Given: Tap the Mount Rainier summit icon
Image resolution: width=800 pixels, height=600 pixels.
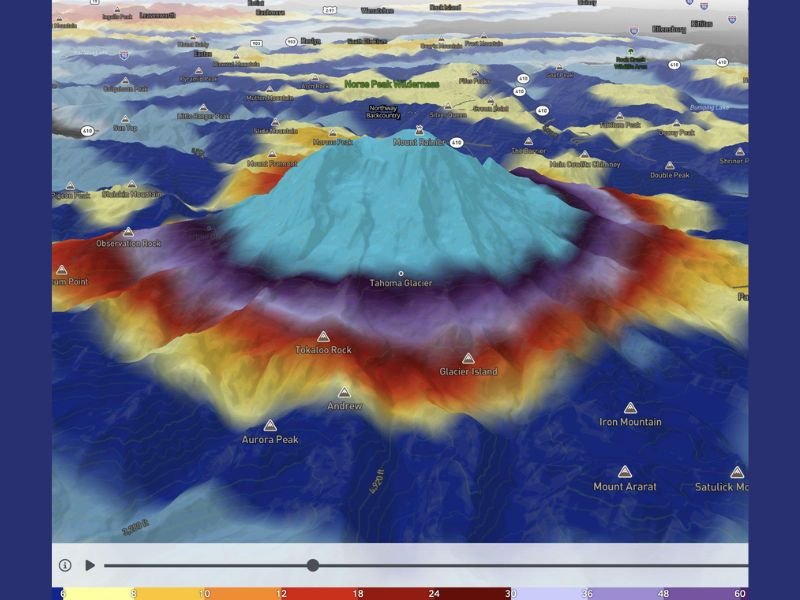Looking at the screenshot, I should 419,130.
